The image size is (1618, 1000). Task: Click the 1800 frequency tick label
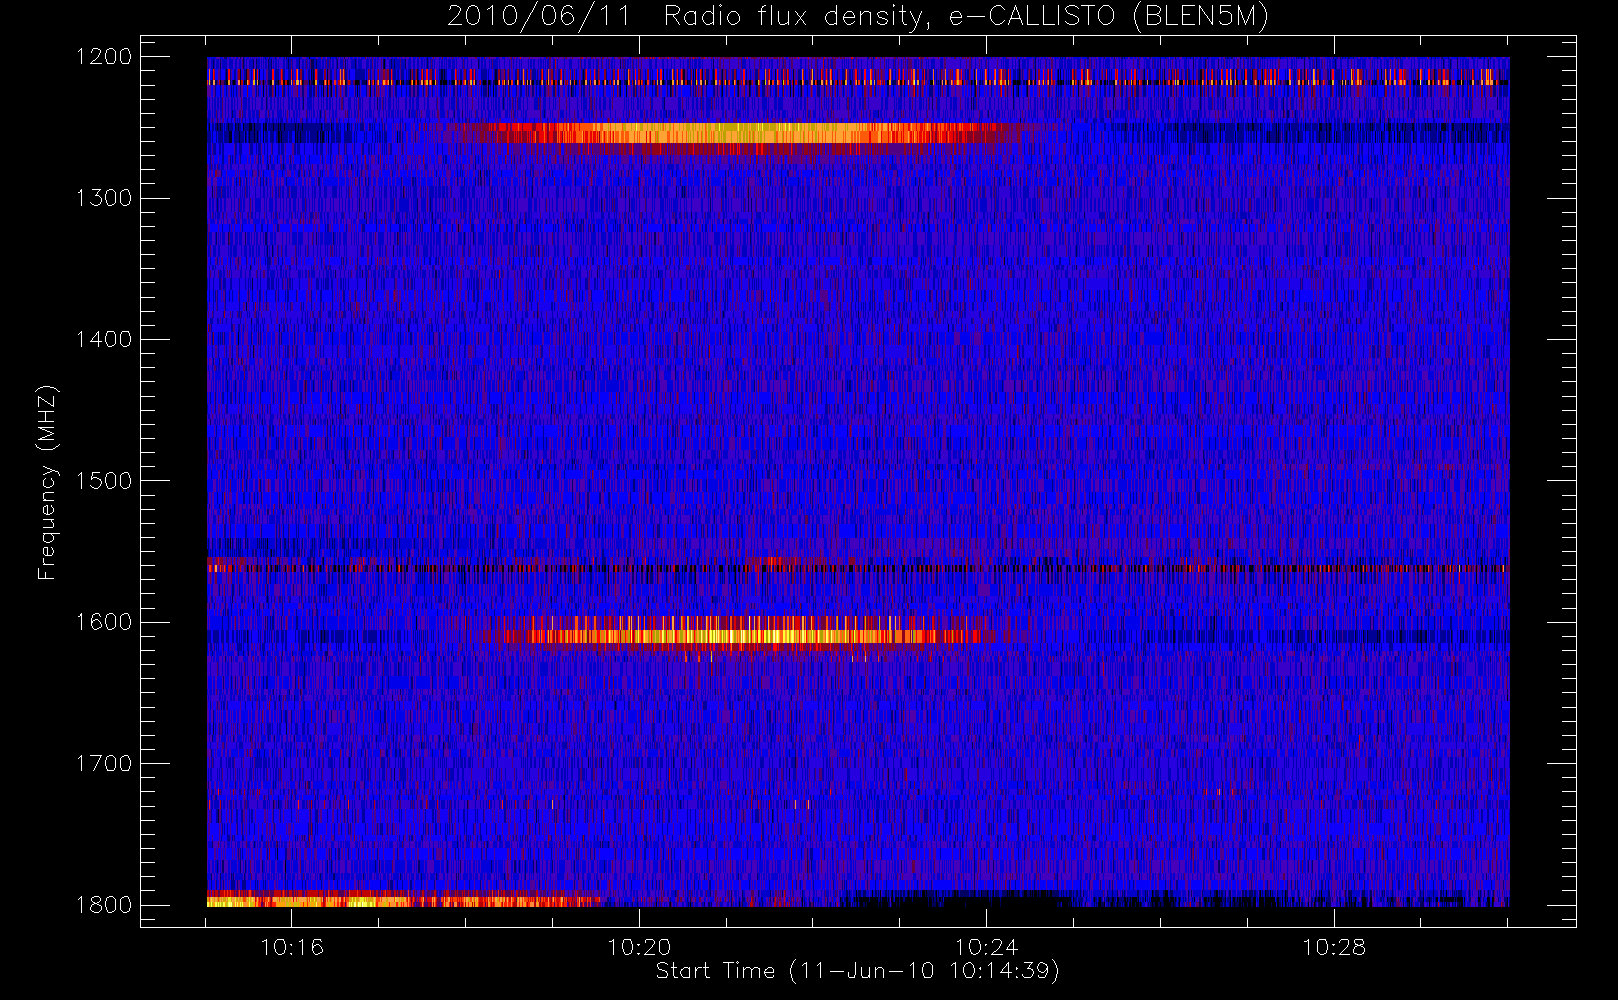pyautogui.click(x=104, y=905)
